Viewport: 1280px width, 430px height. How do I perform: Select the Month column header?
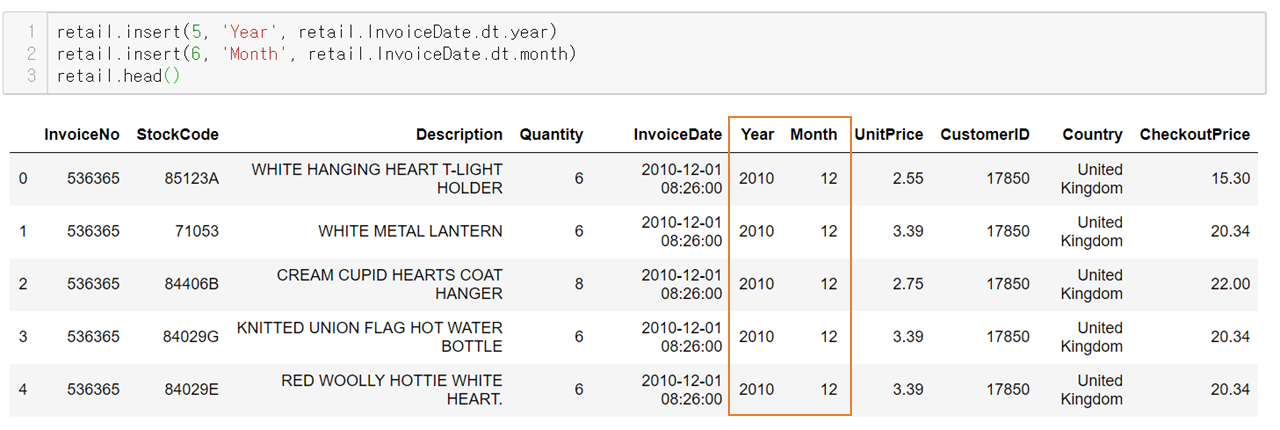click(814, 134)
